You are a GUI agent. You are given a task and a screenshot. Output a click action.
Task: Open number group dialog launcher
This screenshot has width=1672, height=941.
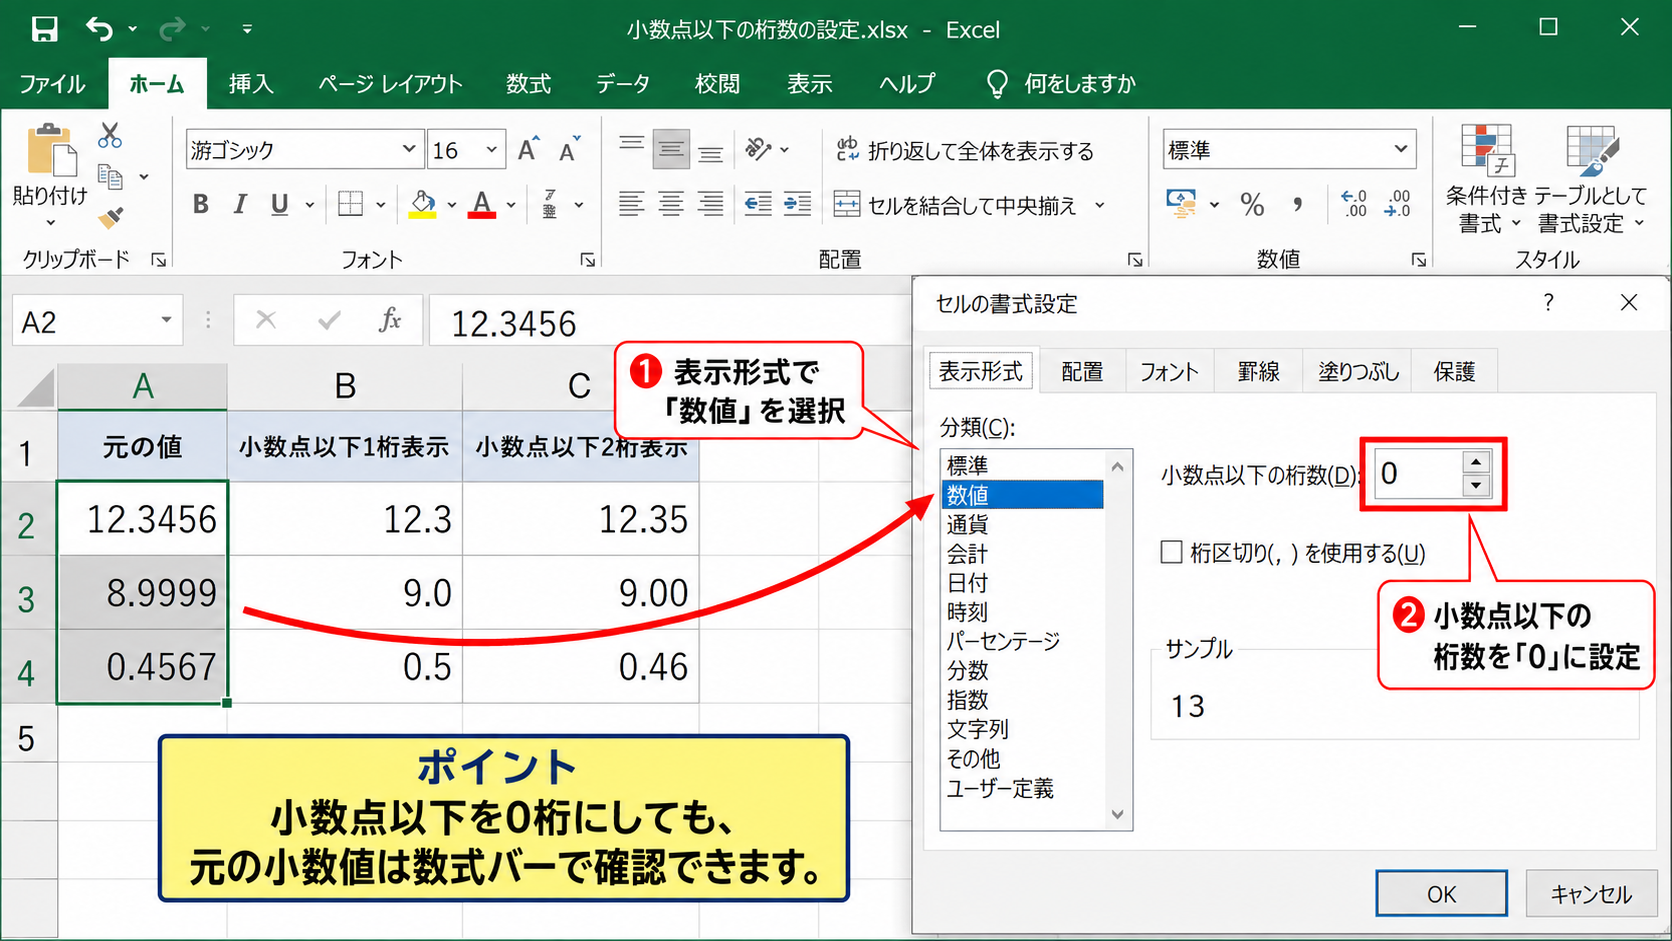(1418, 260)
